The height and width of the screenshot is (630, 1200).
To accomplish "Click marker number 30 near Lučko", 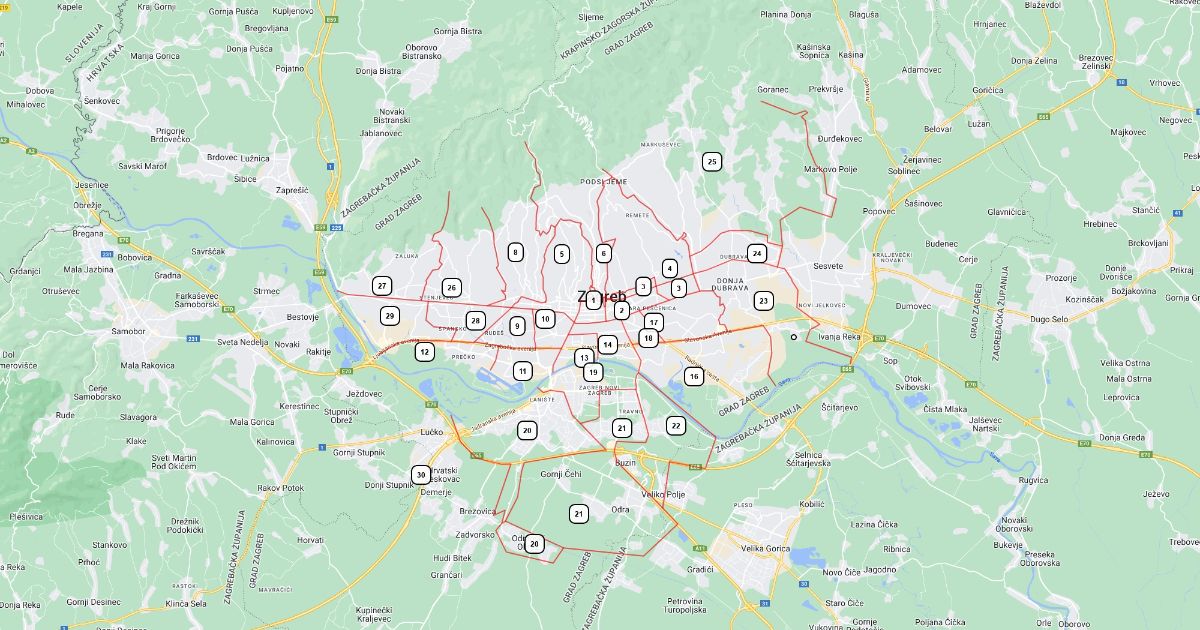I will [421, 475].
